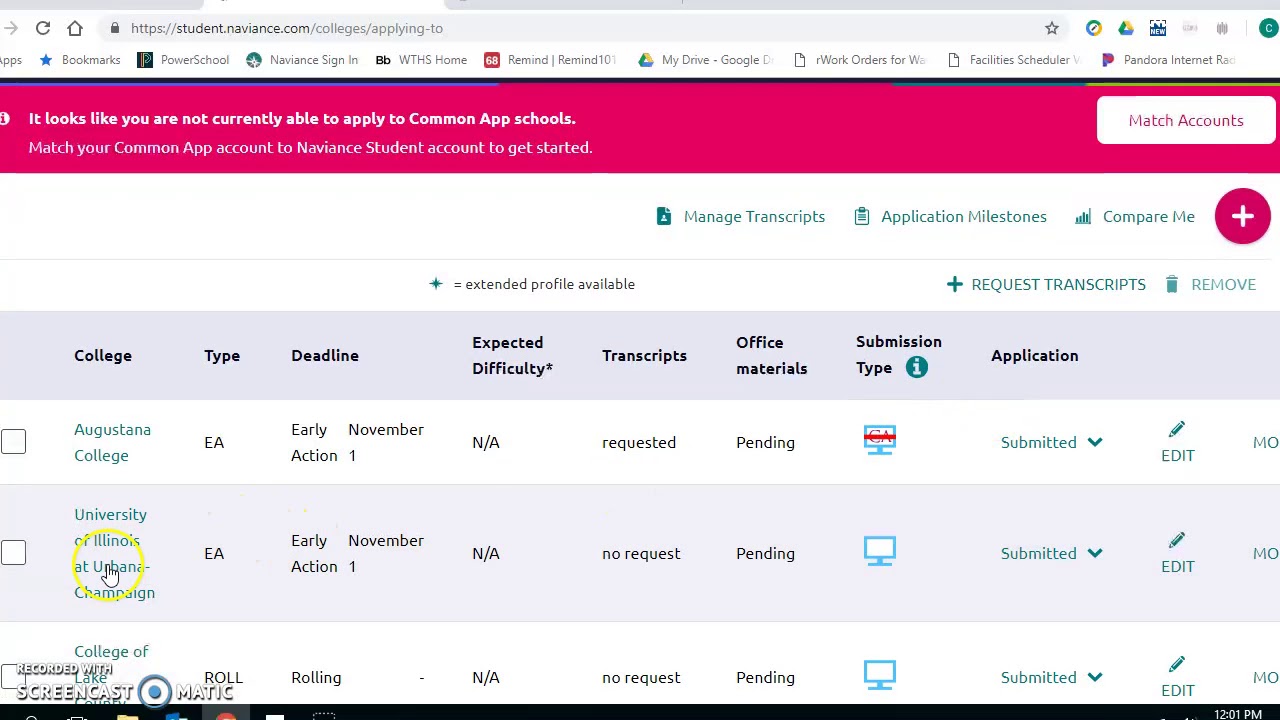
Task: Open the PowerSchool bookmark
Action: [x=183, y=60]
